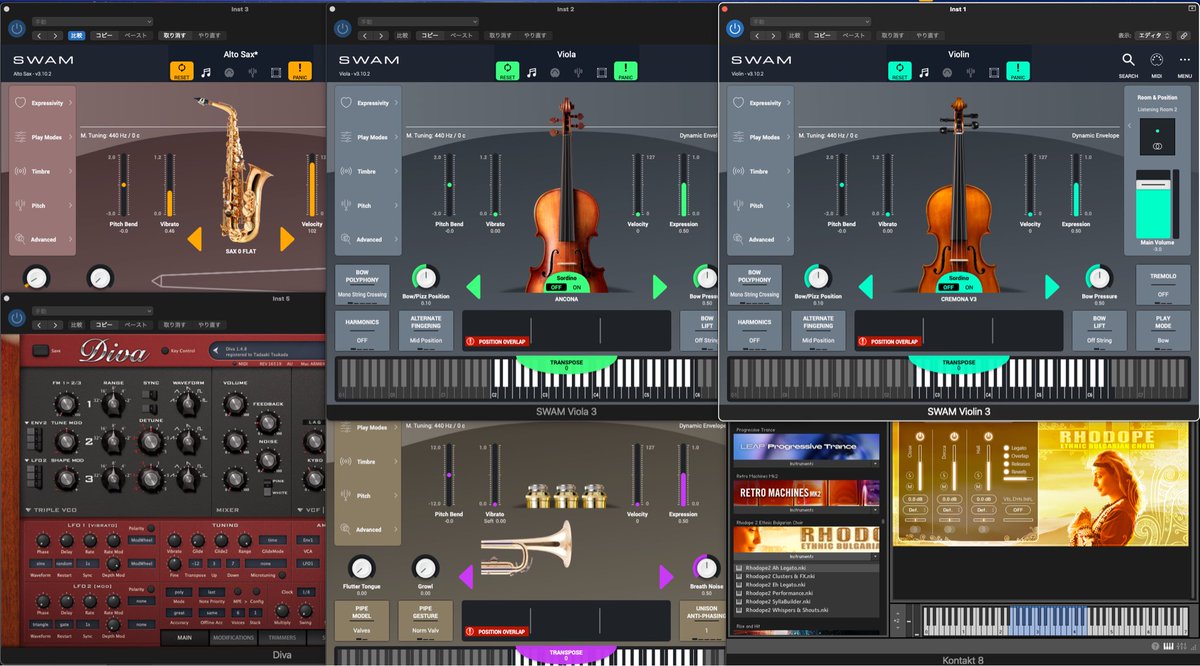This screenshot has width=1200, height=666.
Task: Toggle the Inst 3 plugin power button
Action: pyautogui.click(x=16, y=29)
